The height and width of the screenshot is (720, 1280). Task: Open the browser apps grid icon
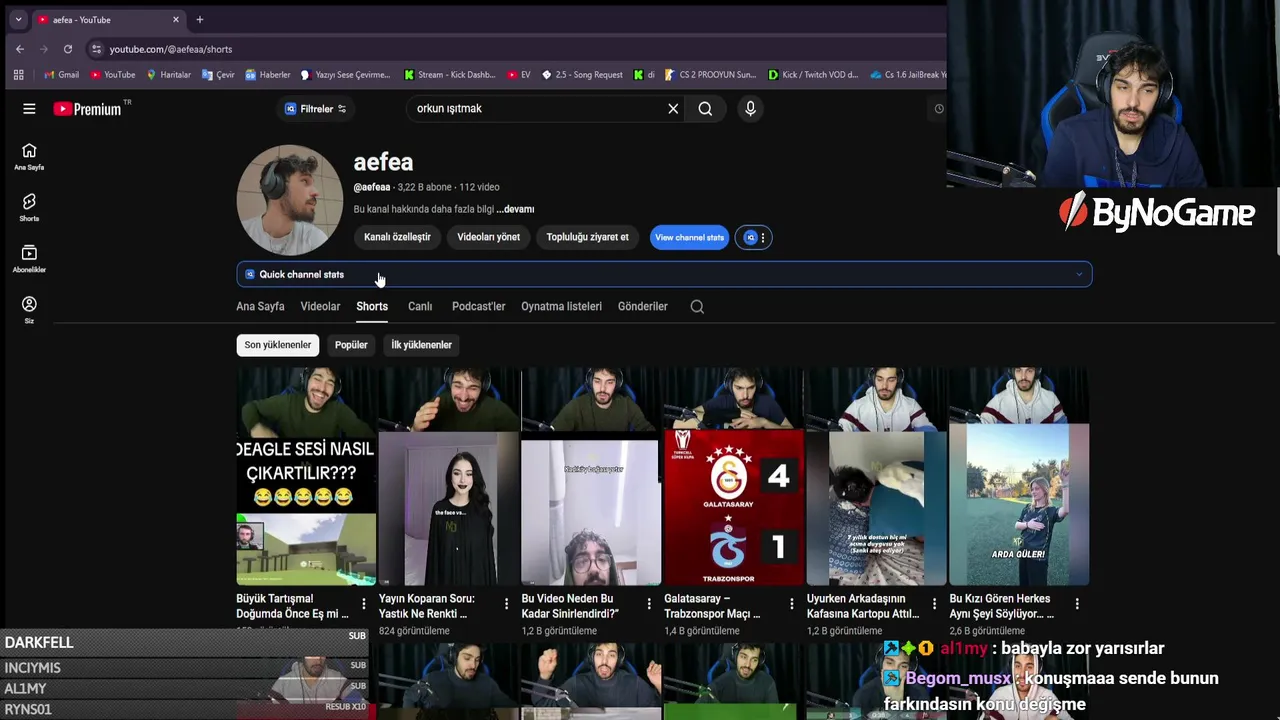[18, 75]
